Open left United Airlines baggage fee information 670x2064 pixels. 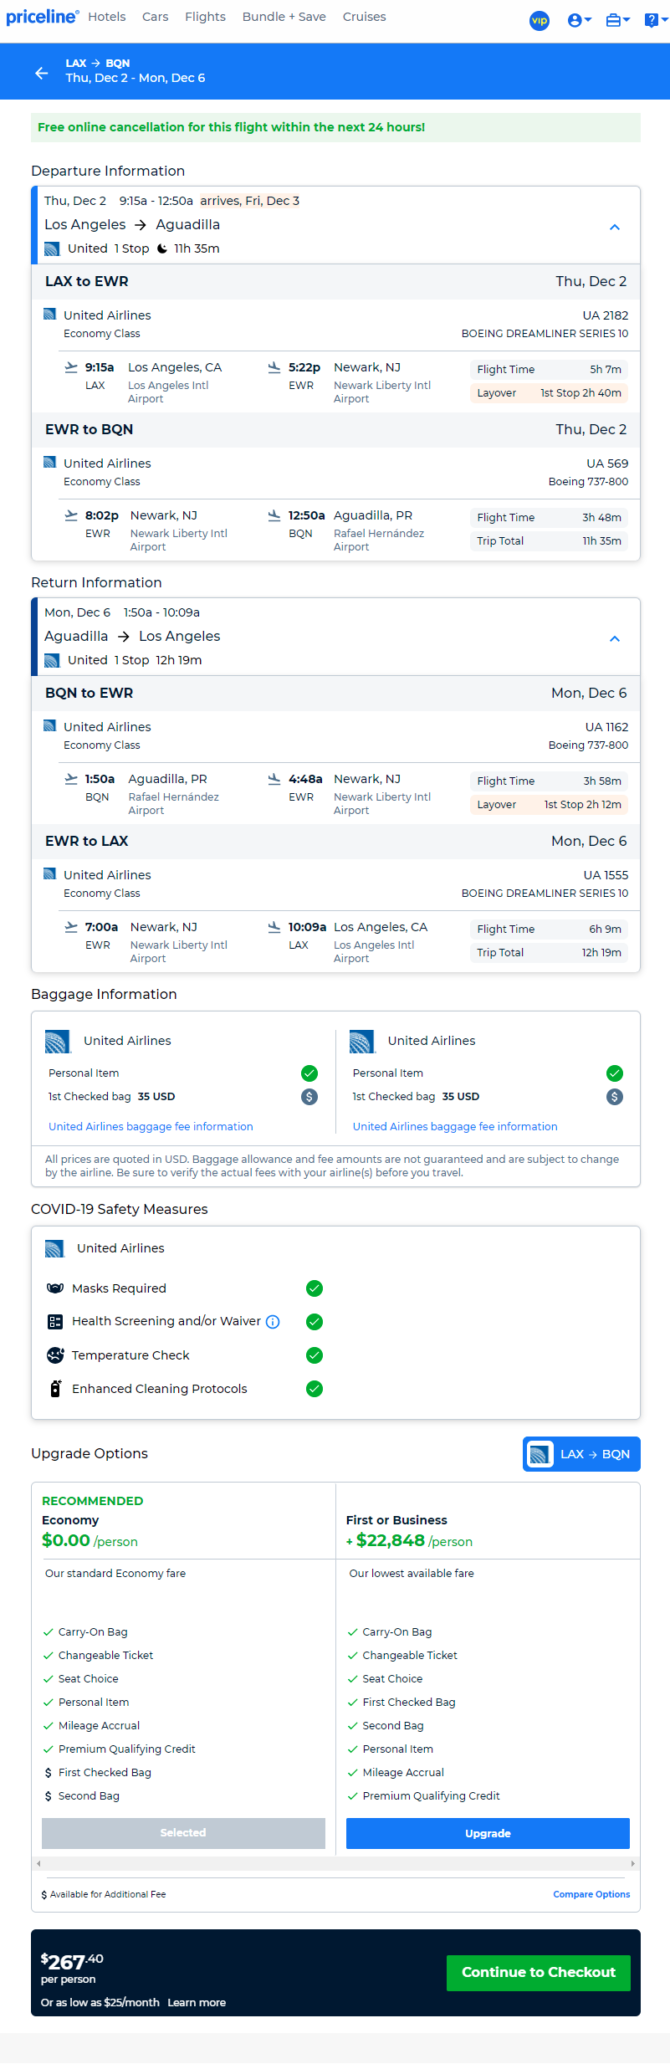[x=151, y=1127]
